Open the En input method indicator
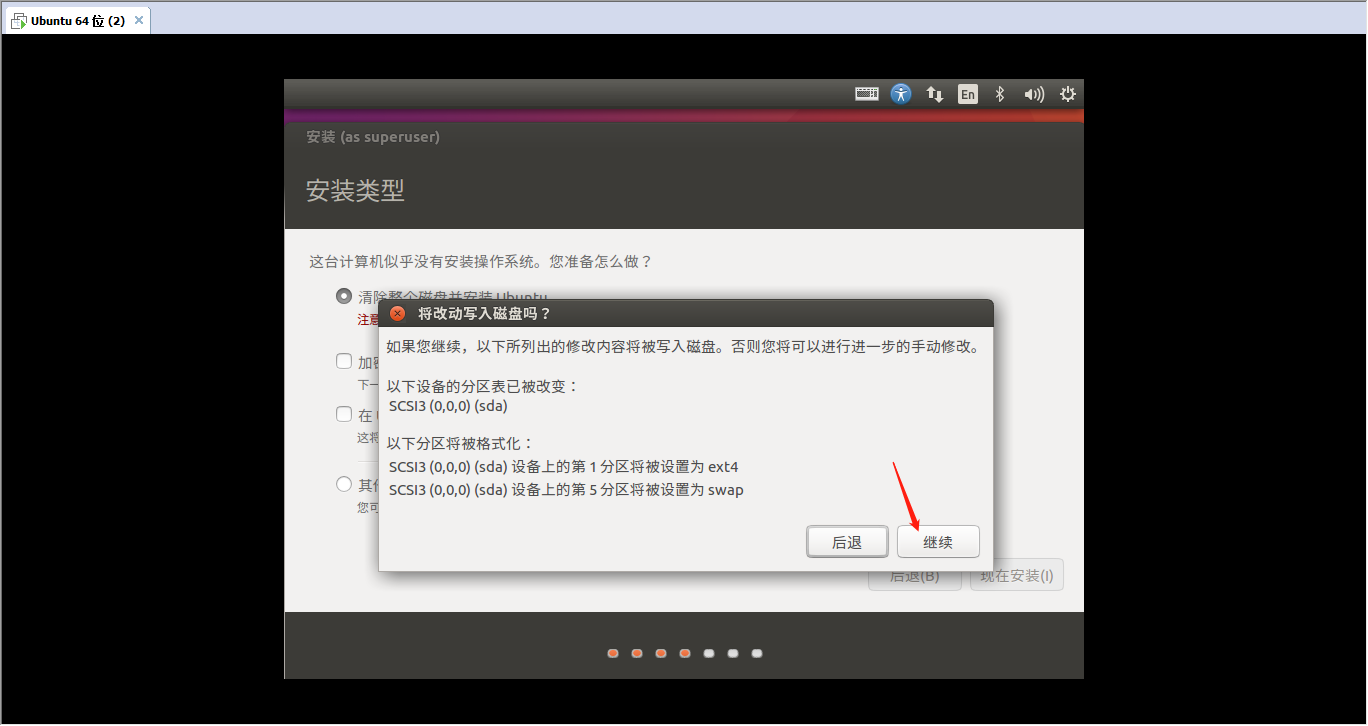Image resolution: width=1368 pixels, height=726 pixels. tap(967, 94)
